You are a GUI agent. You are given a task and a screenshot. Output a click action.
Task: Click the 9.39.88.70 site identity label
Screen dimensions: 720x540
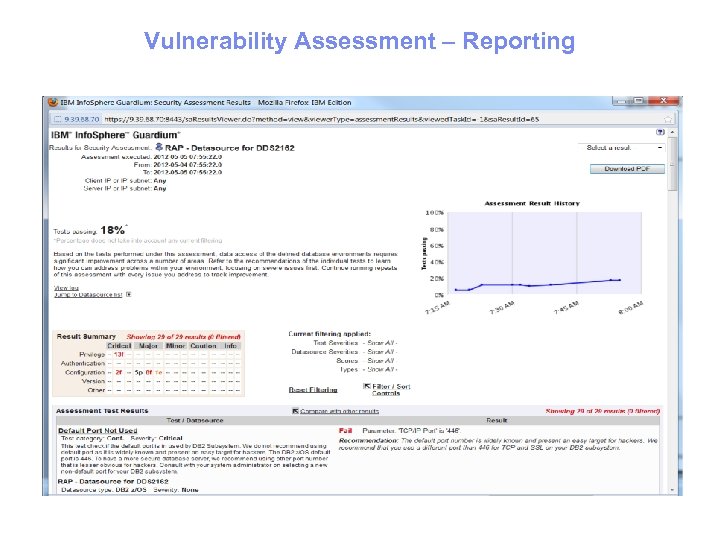coord(82,119)
